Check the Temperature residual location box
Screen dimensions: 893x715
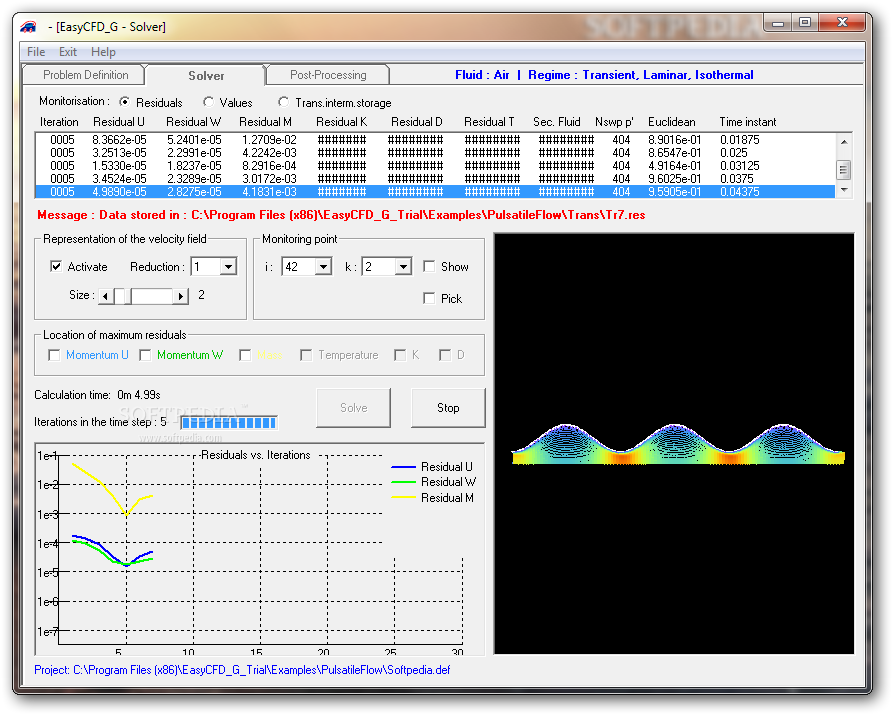click(306, 355)
